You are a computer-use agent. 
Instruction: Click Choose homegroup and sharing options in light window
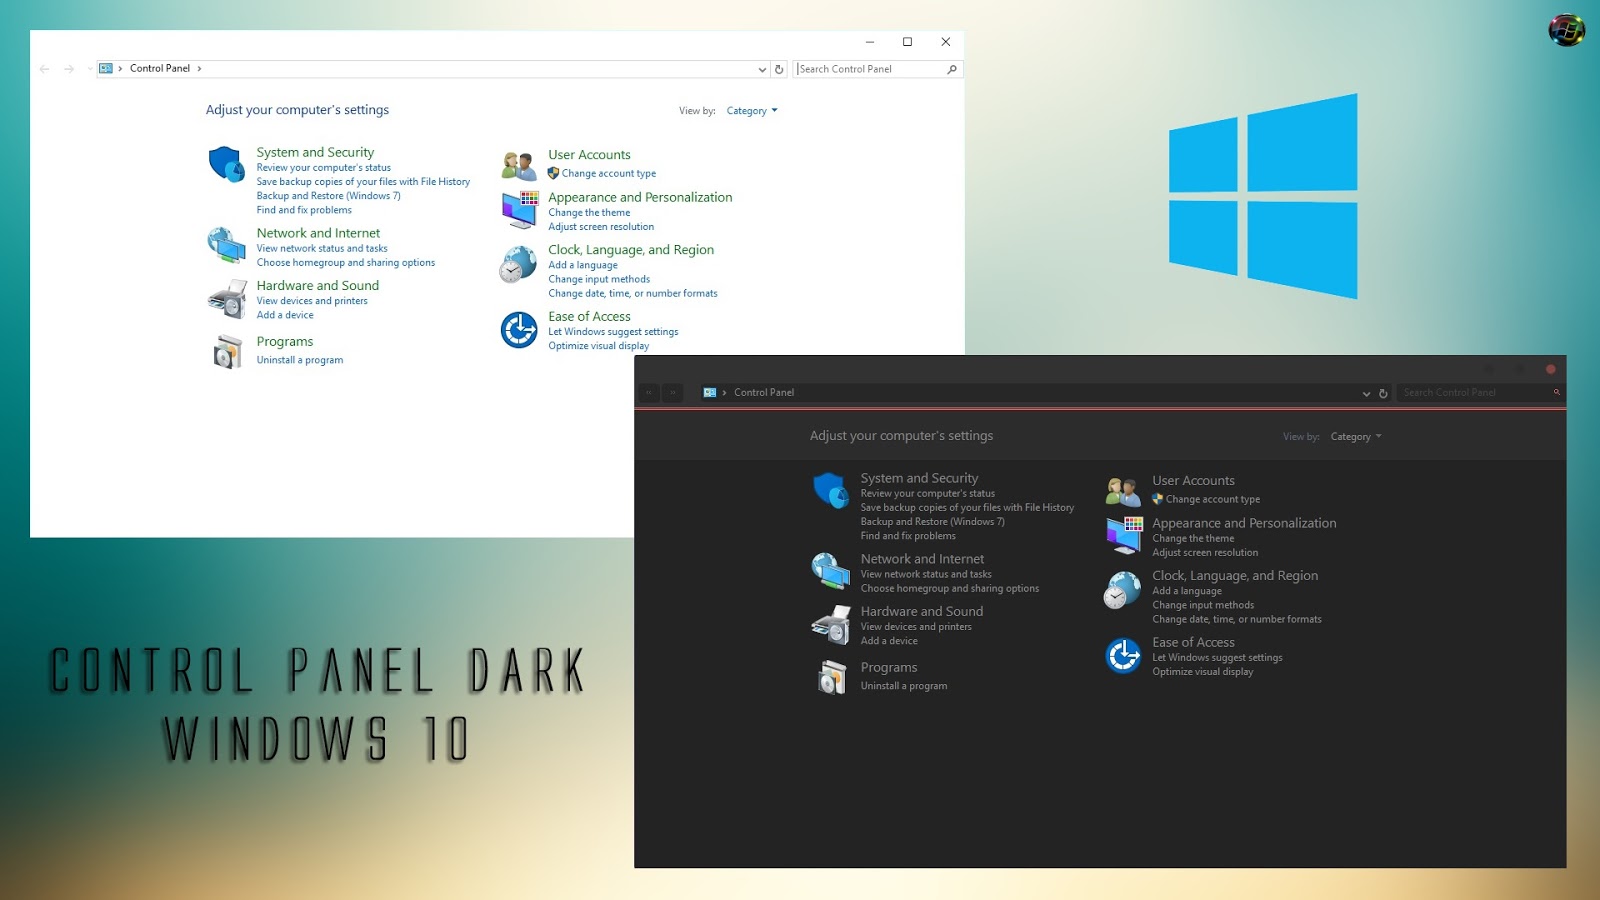(x=346, y=263)
